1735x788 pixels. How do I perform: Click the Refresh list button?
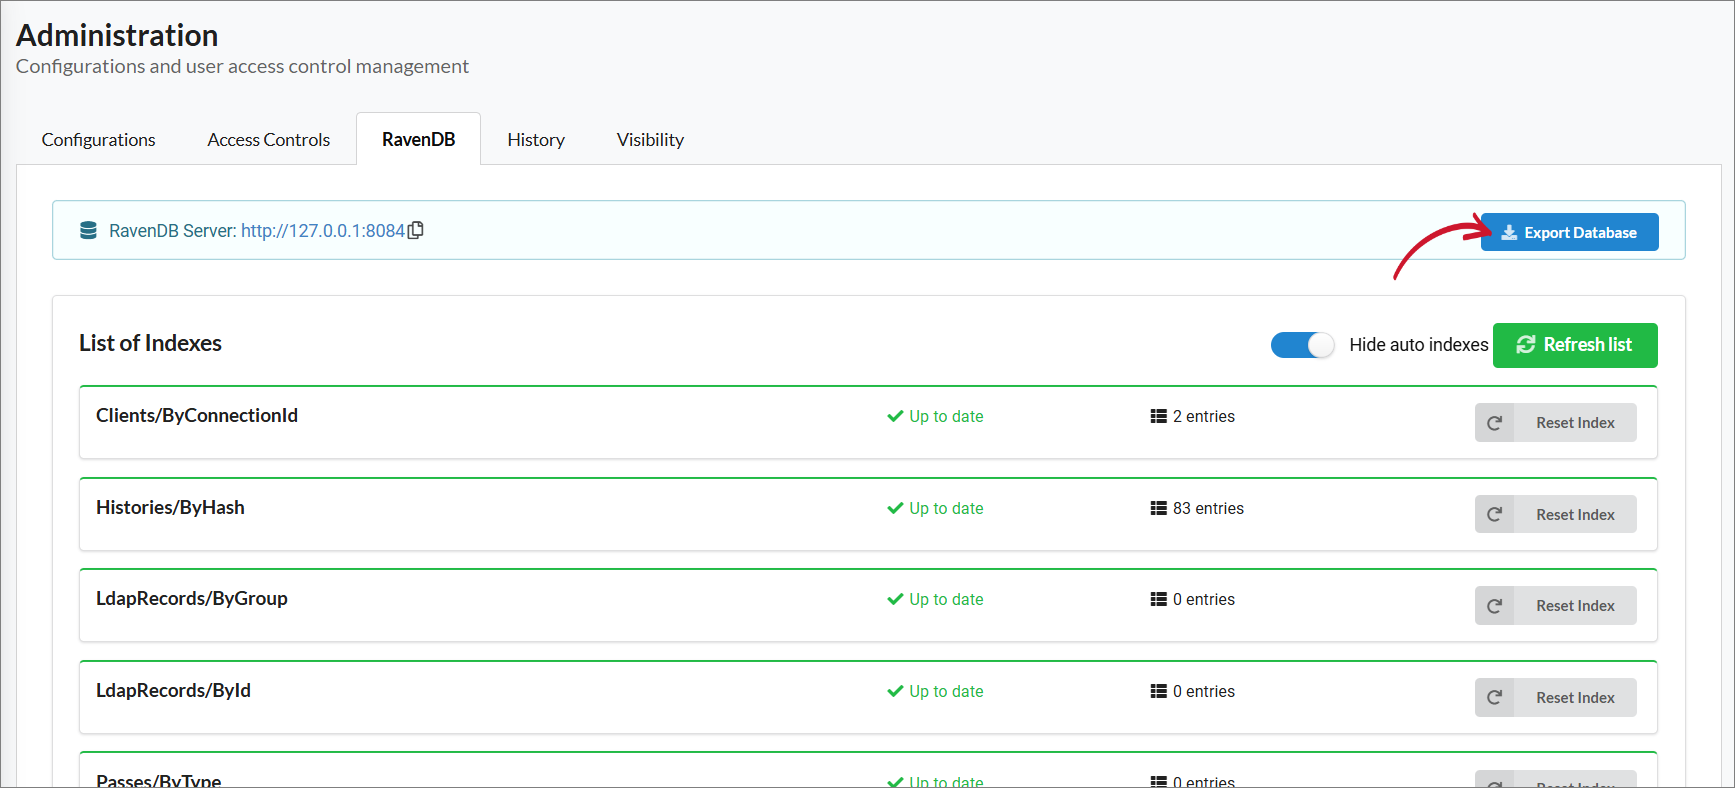(1575, 345)
